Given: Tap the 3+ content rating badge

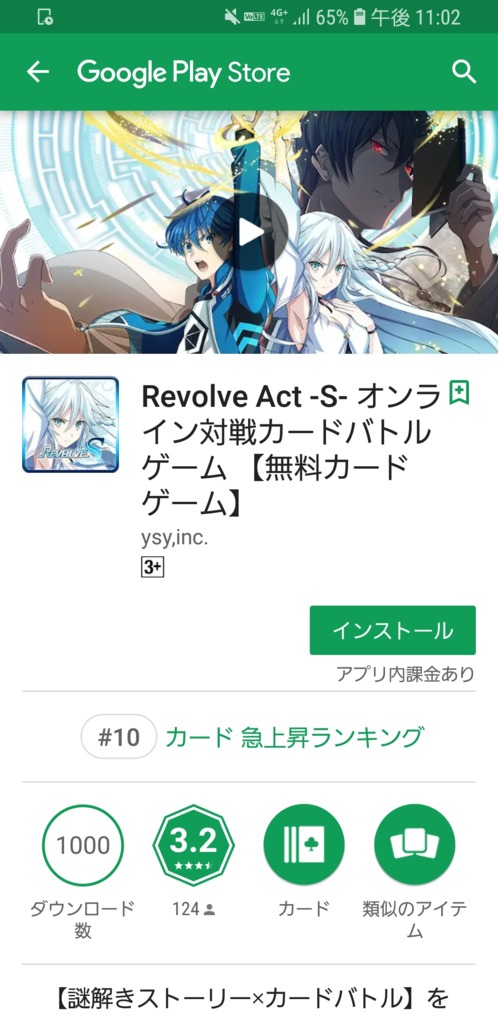Looking at the screenshot, I should click(152, 568).
